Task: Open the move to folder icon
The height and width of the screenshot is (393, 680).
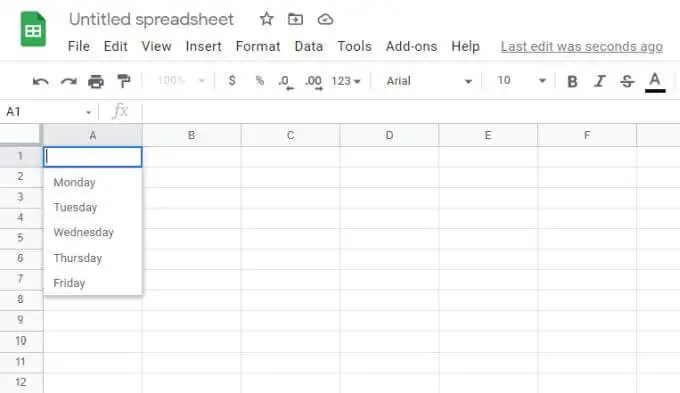Action: pyautogui.click(x=295, y=19)
